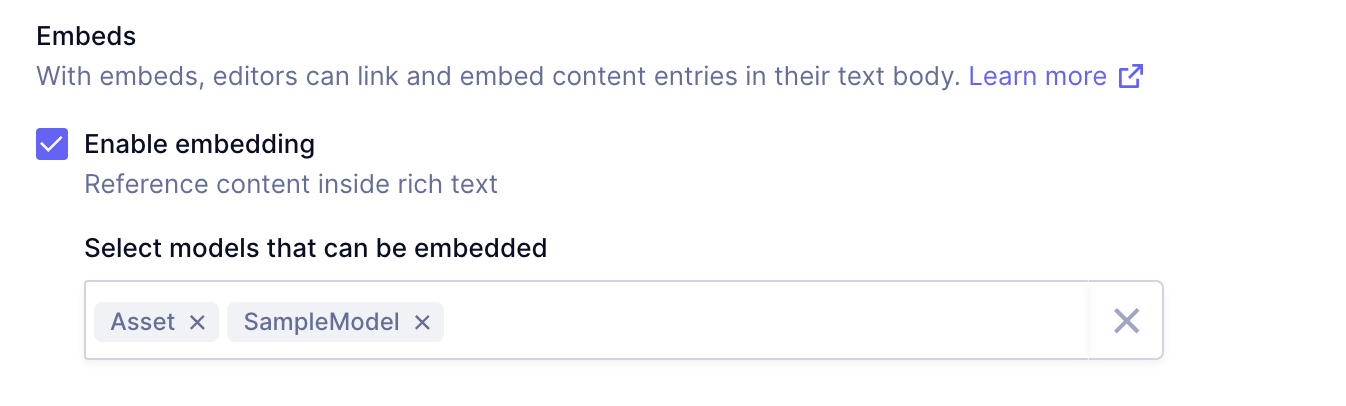Click the divider left of the clear-all X

[1089, 321]
